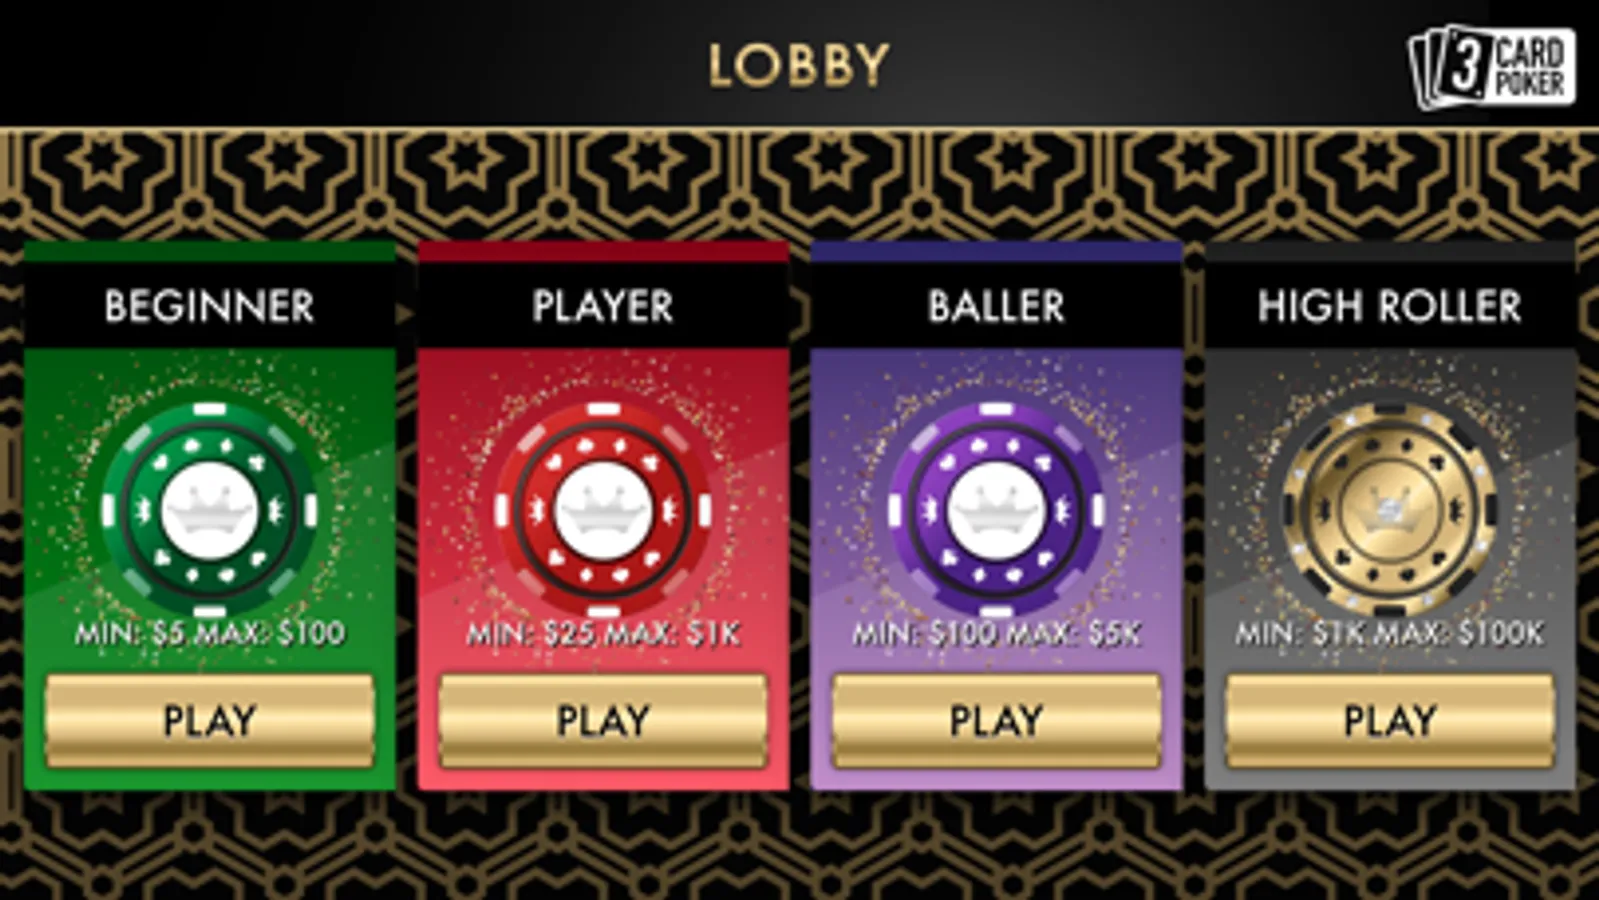Image resolution: width=1599 pixels, height=900 pixels.
Task: Select the BALLER header label
Action: [996, 306]
